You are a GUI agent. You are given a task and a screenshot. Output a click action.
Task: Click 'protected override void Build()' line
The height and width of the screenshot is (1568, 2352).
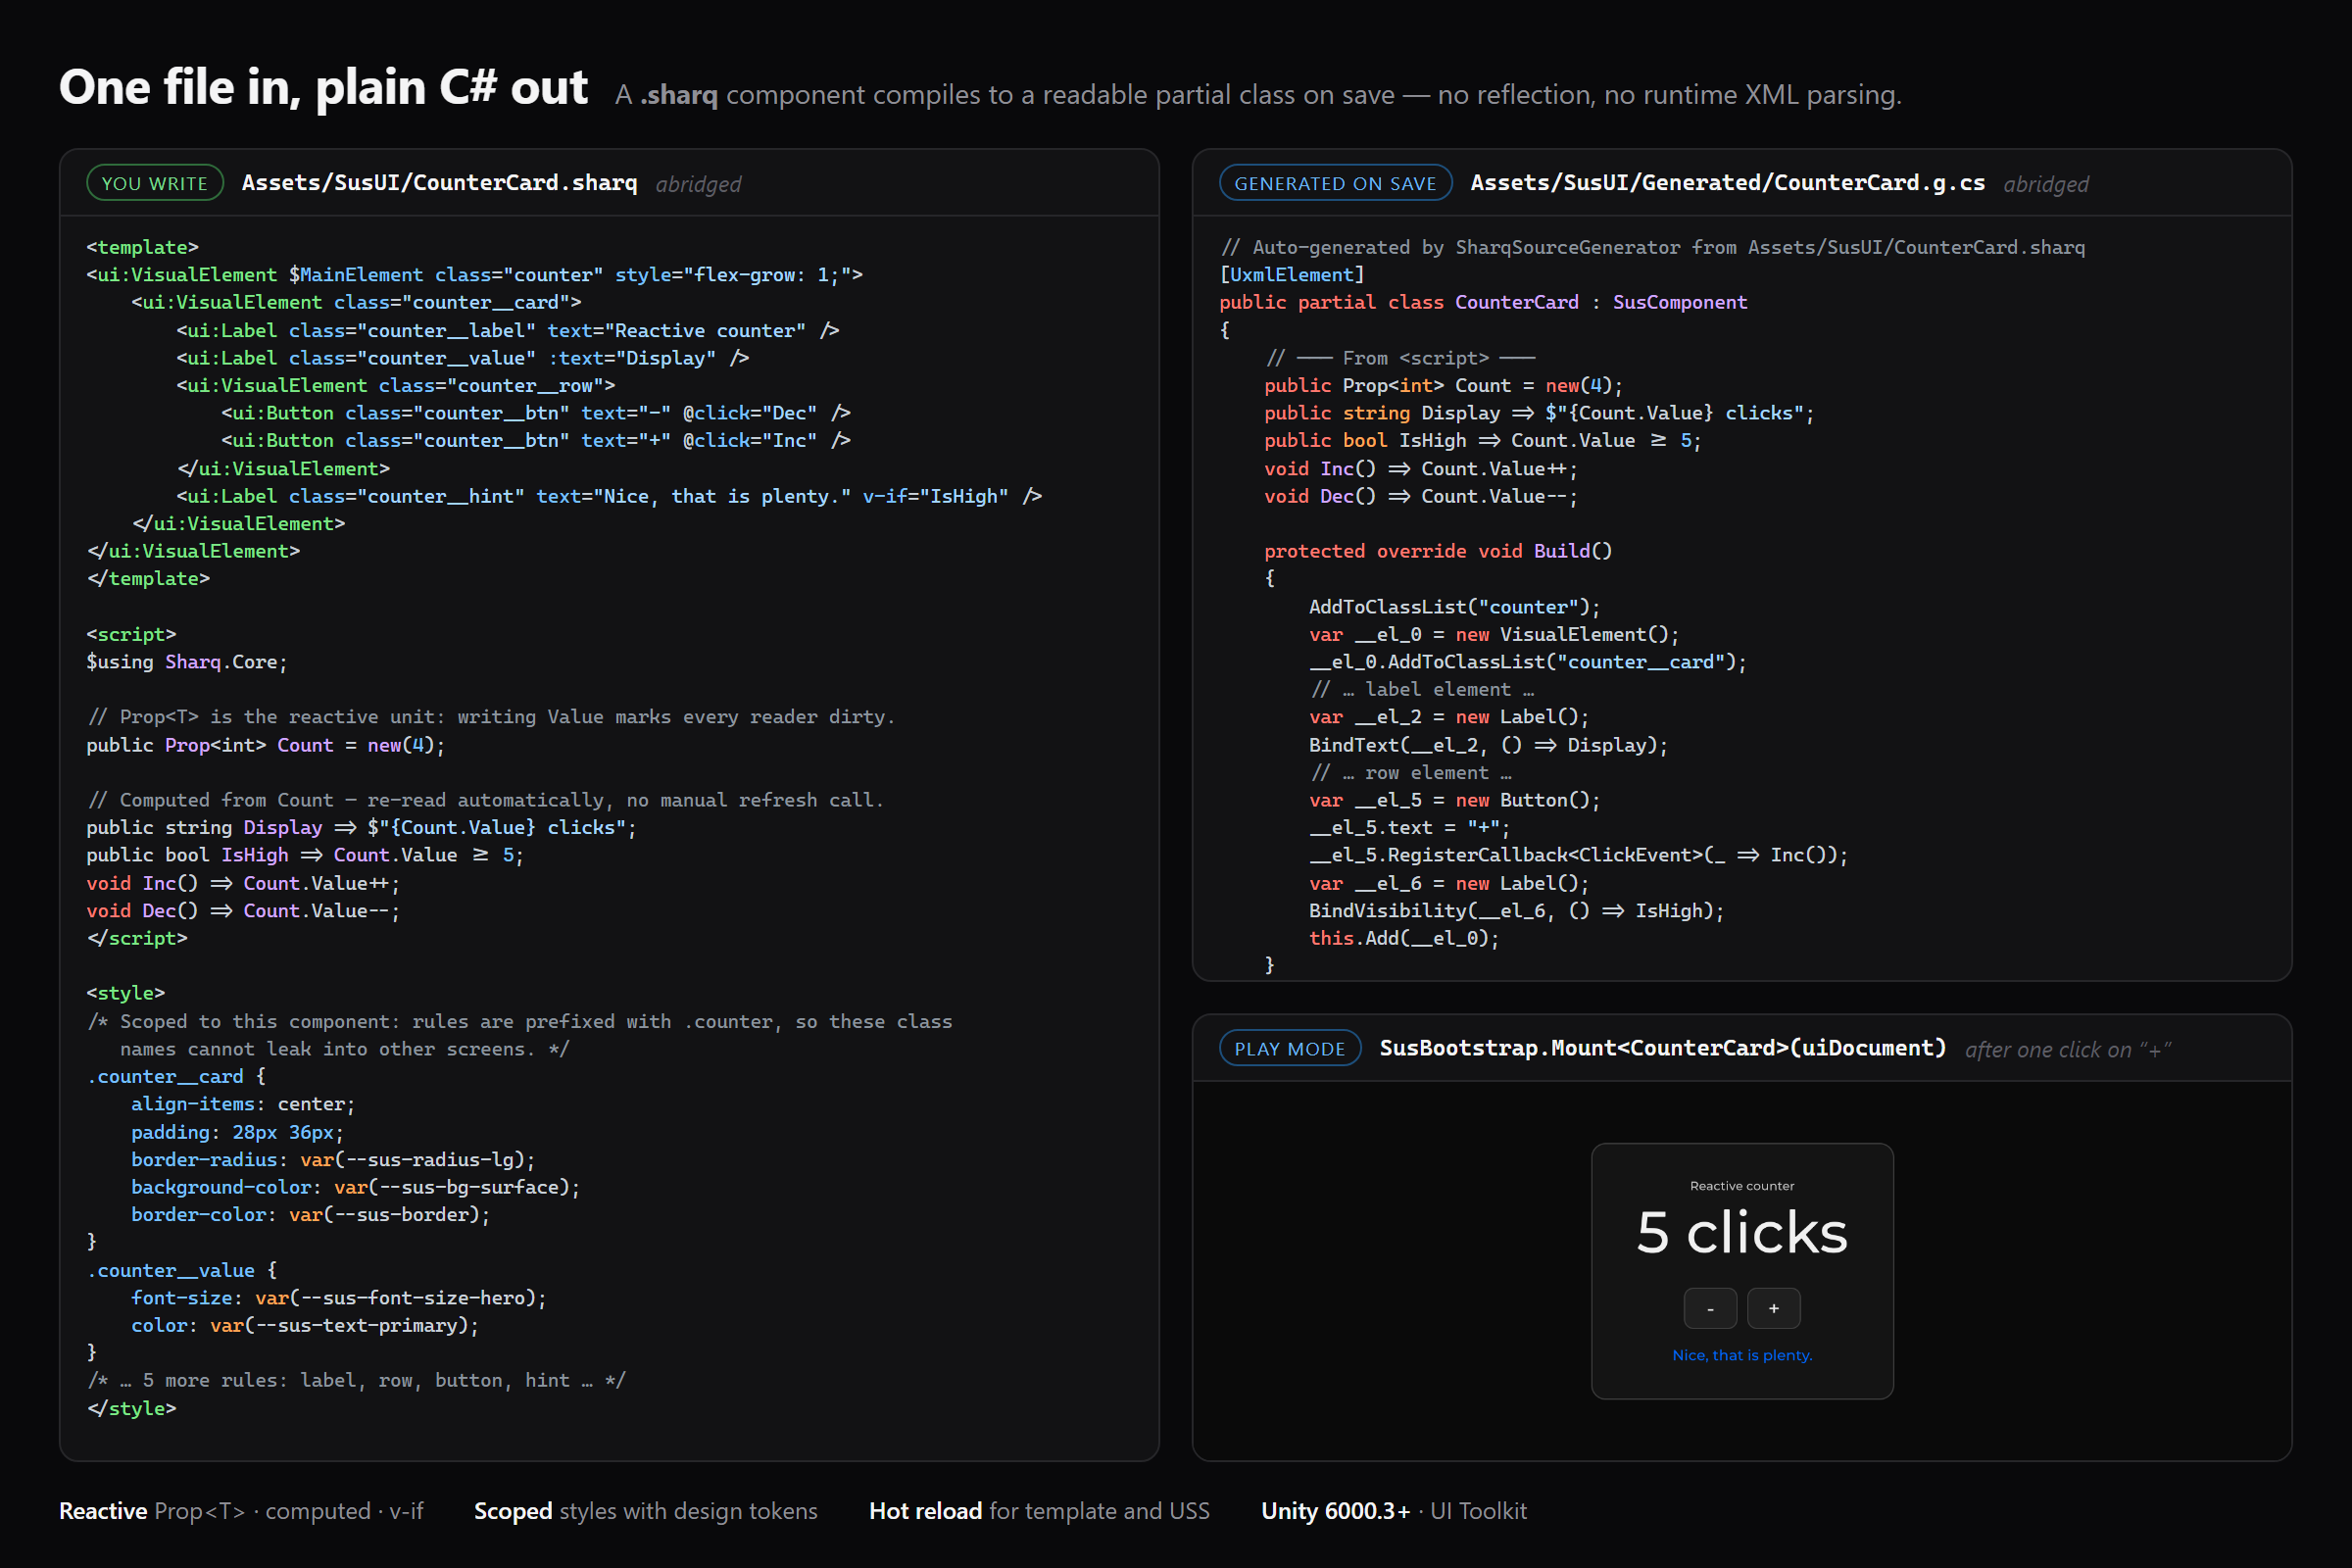tap(1439, 551)
